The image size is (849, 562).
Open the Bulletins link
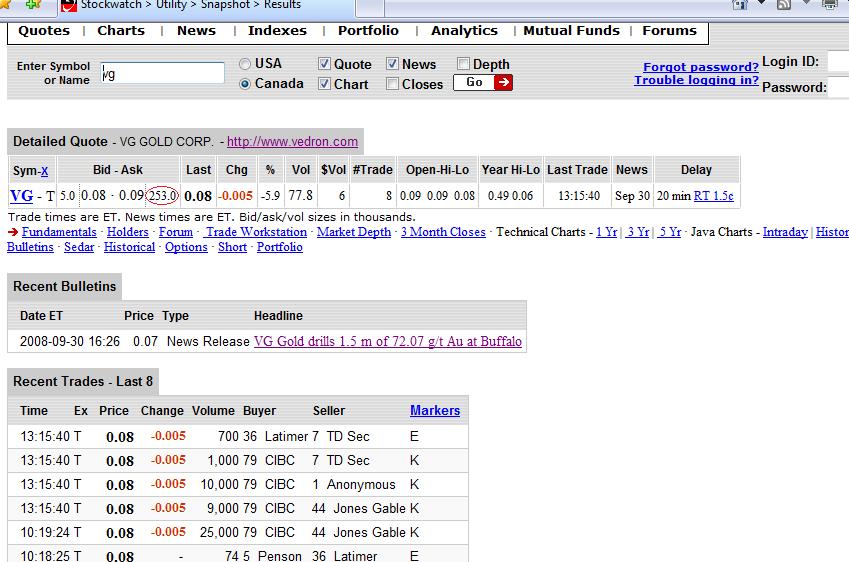point(30,247)
